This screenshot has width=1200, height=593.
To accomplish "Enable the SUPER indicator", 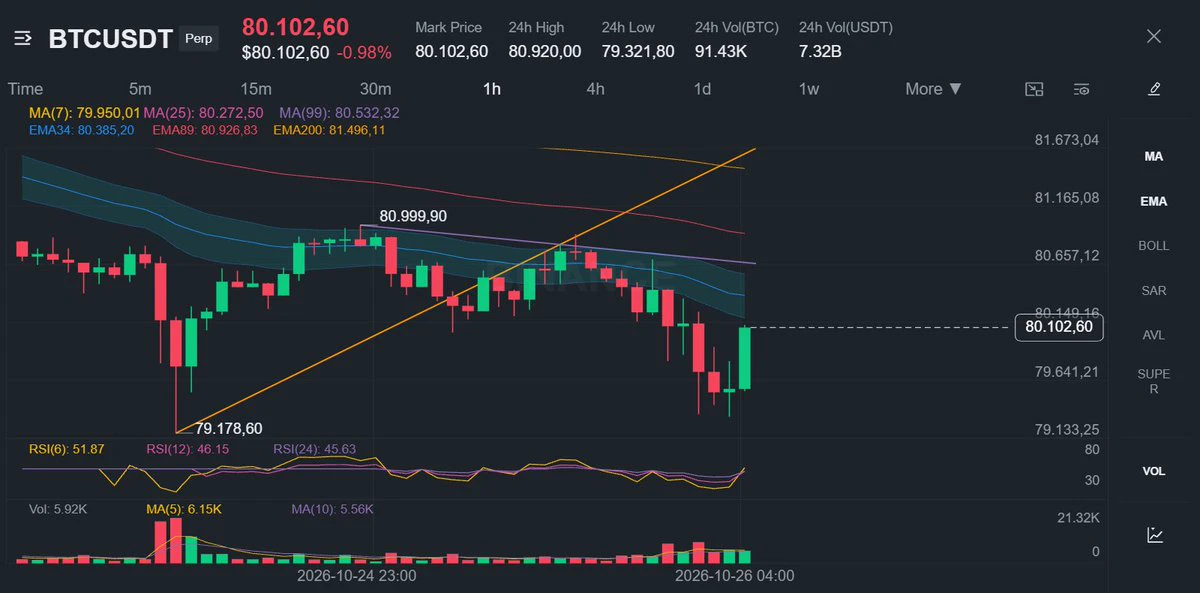I will (x=1154, y=381).
